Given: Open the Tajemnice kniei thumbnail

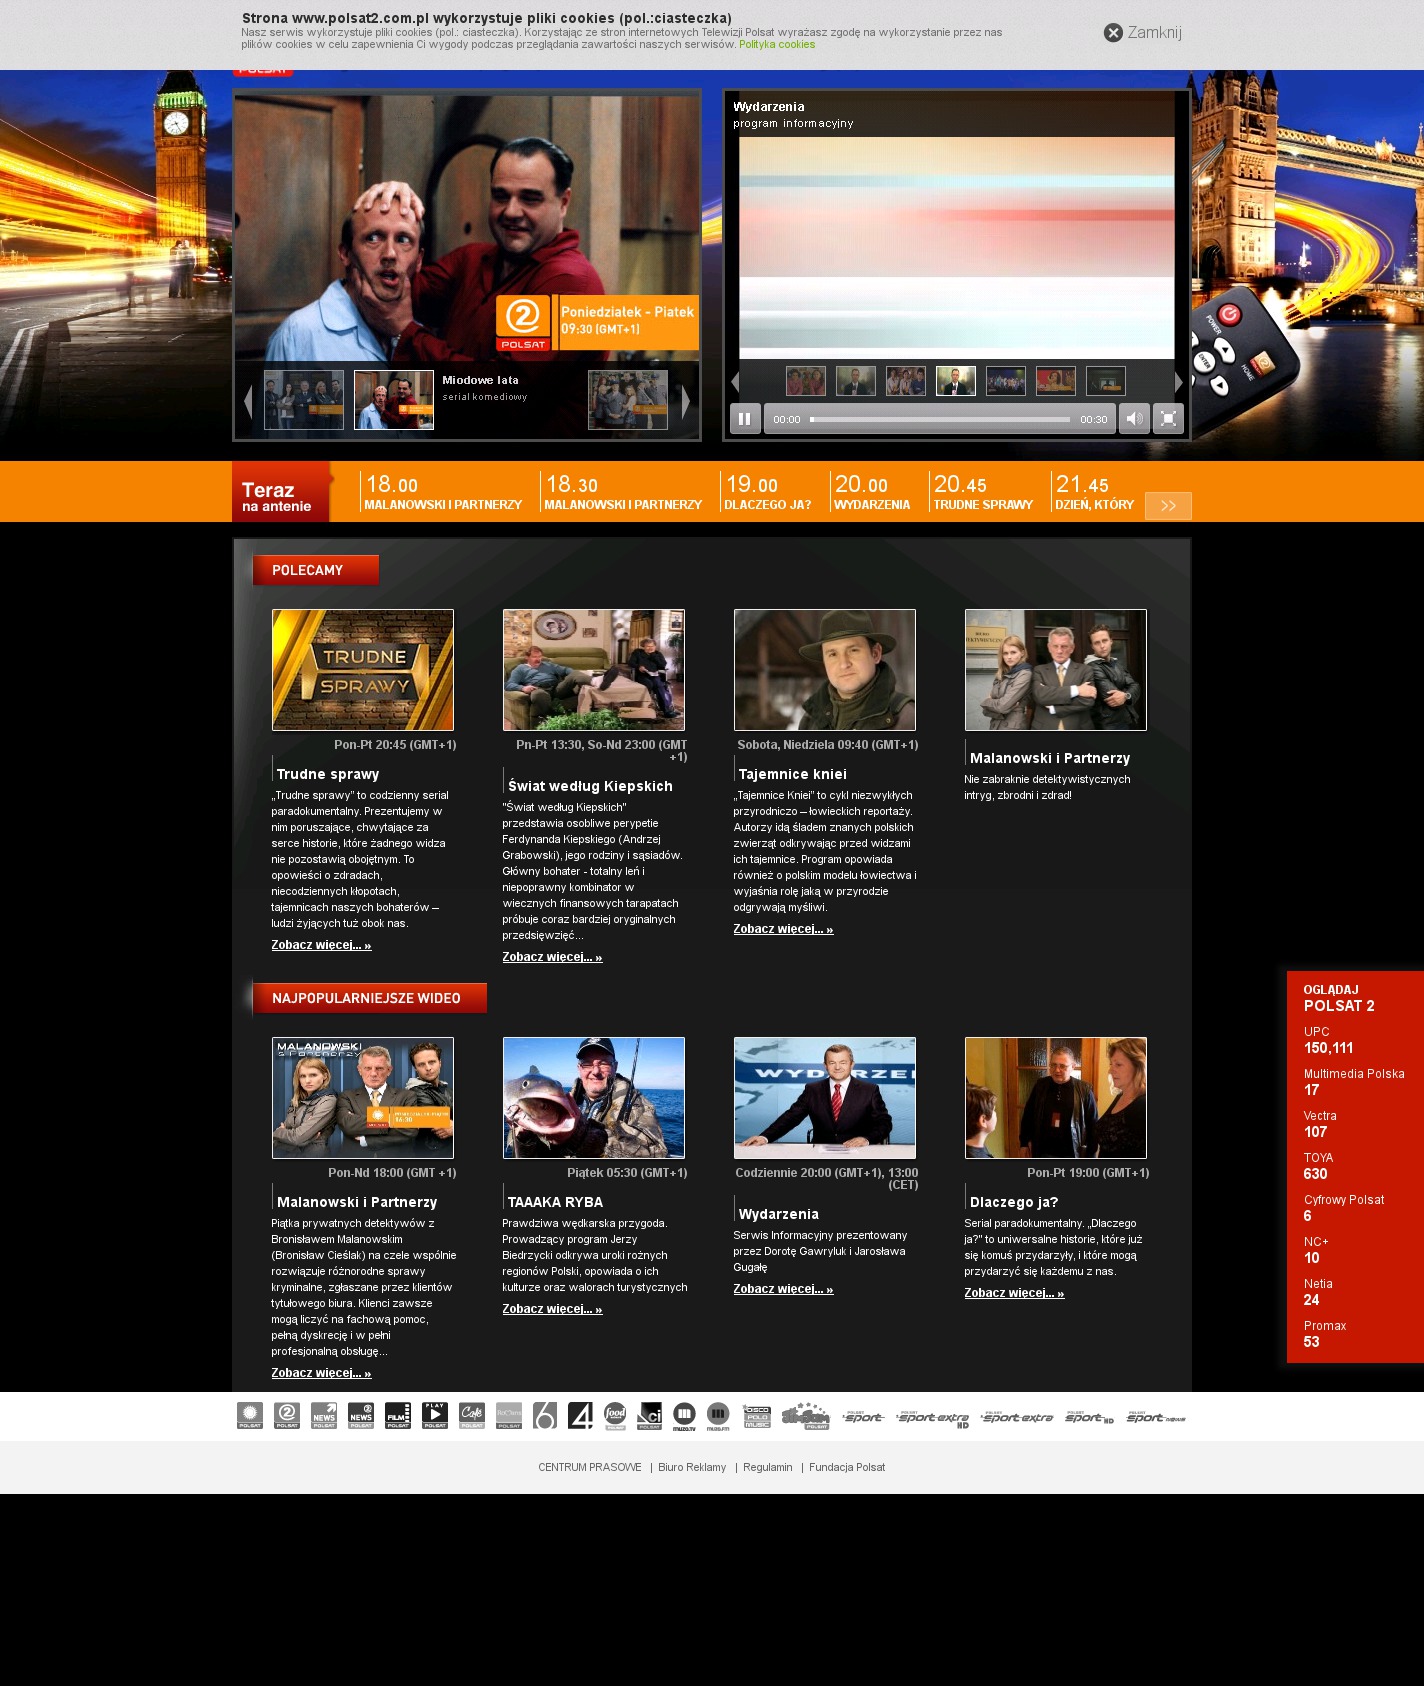Looking at the screenshot, I should [824, 670].
